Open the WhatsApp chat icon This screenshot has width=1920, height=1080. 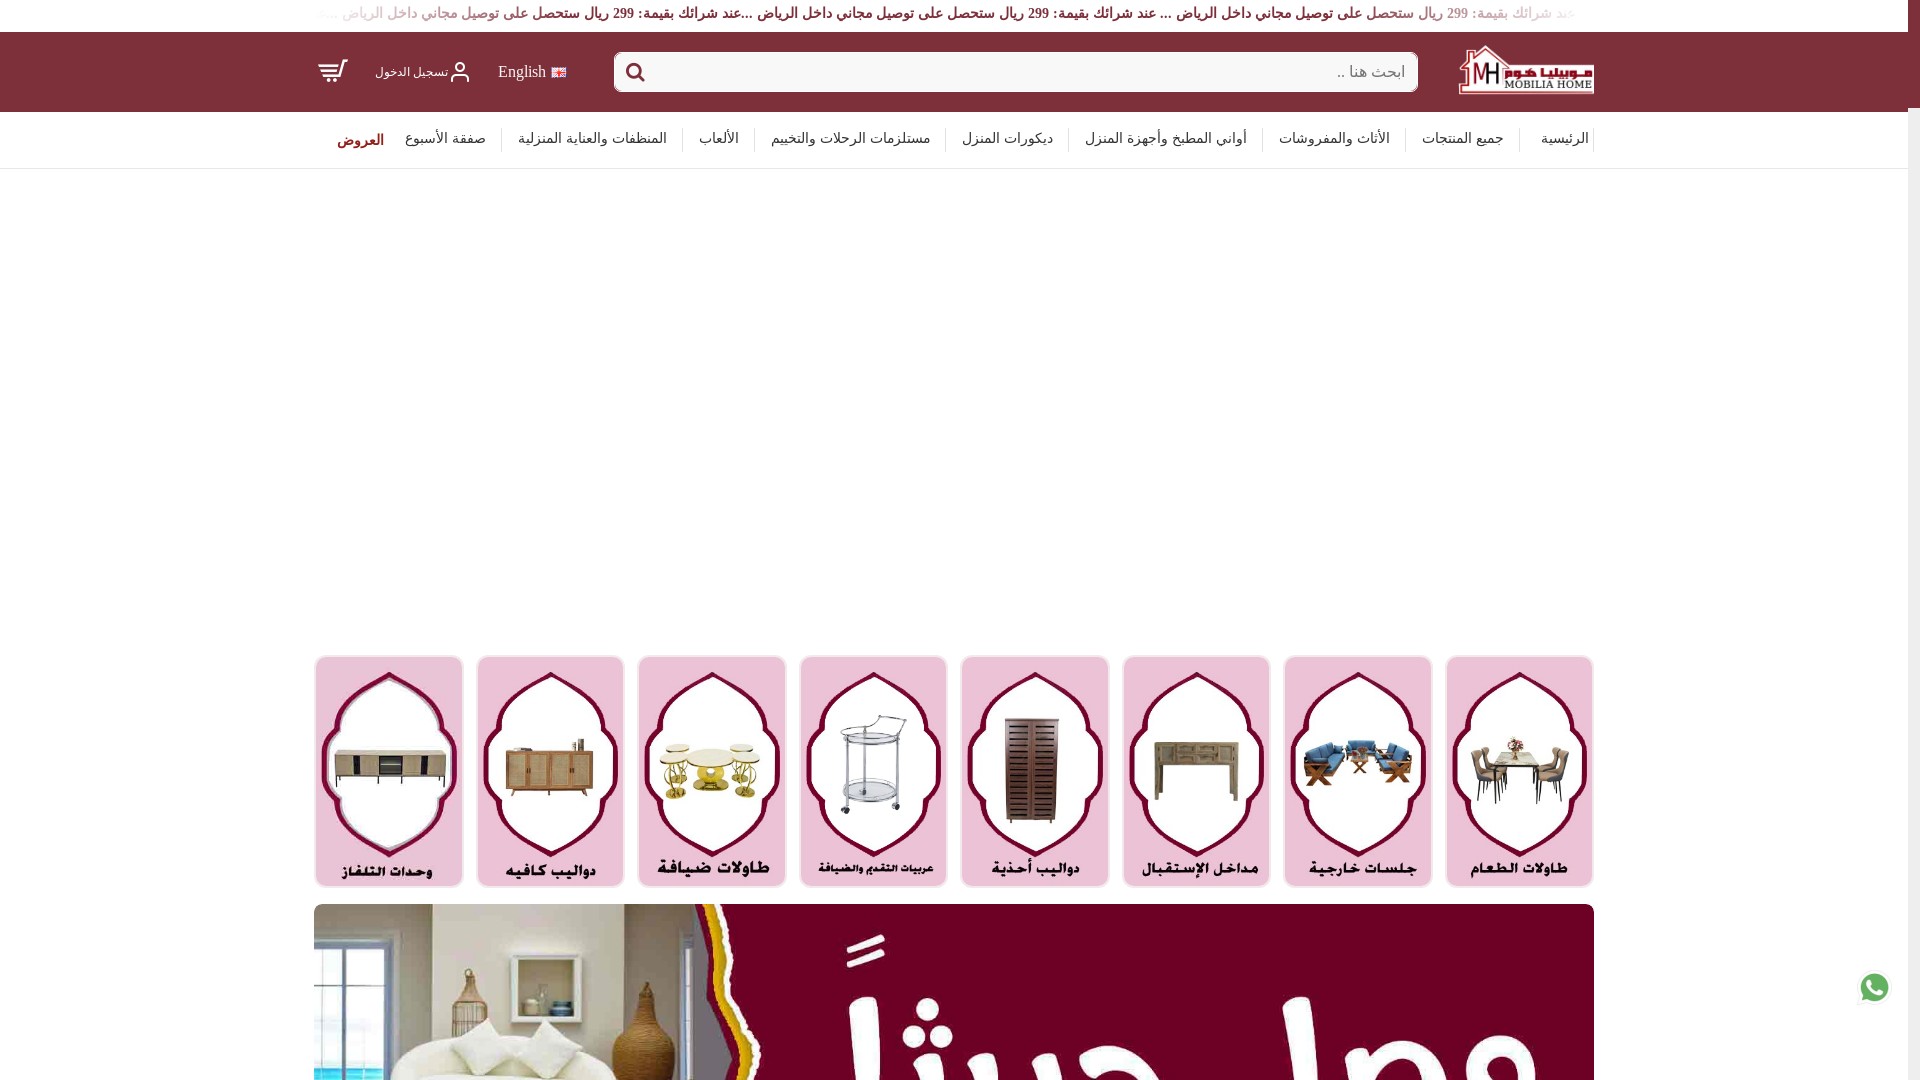(x=1874, y=988)
